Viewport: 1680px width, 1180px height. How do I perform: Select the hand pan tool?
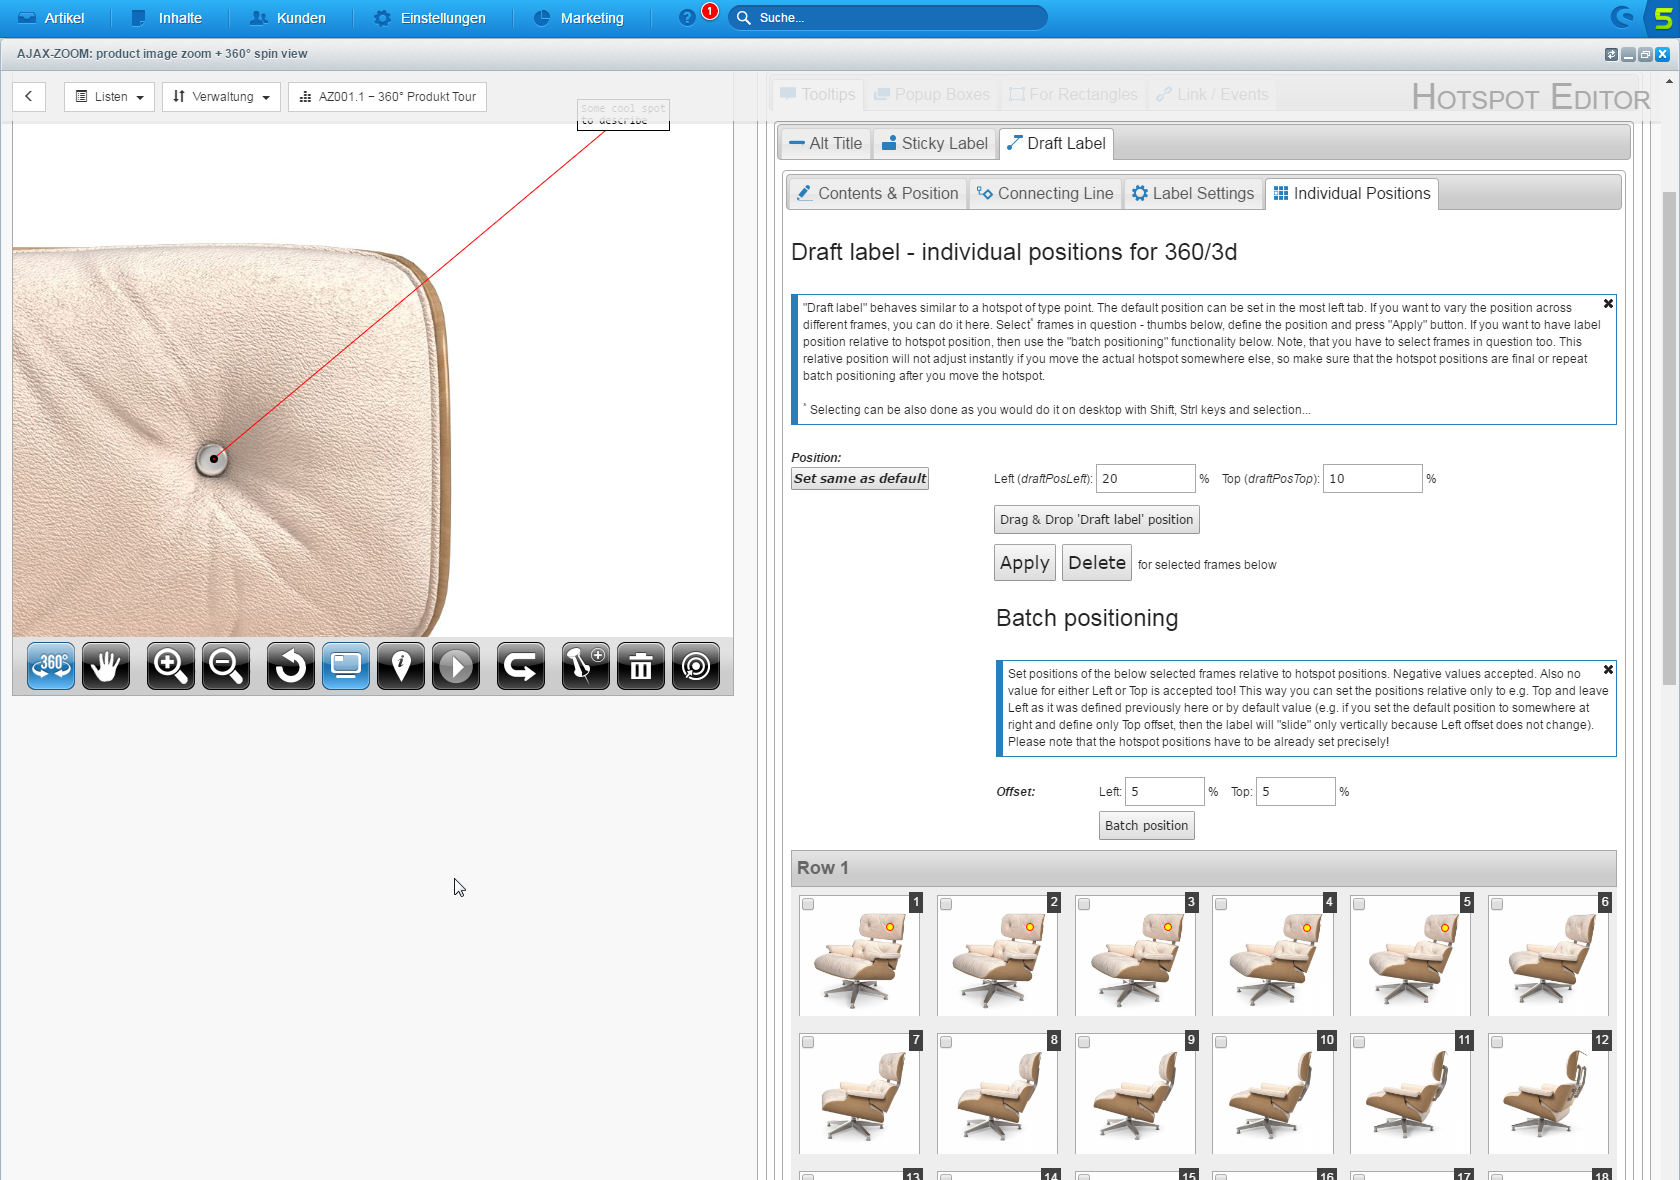(x=106, y=666)
